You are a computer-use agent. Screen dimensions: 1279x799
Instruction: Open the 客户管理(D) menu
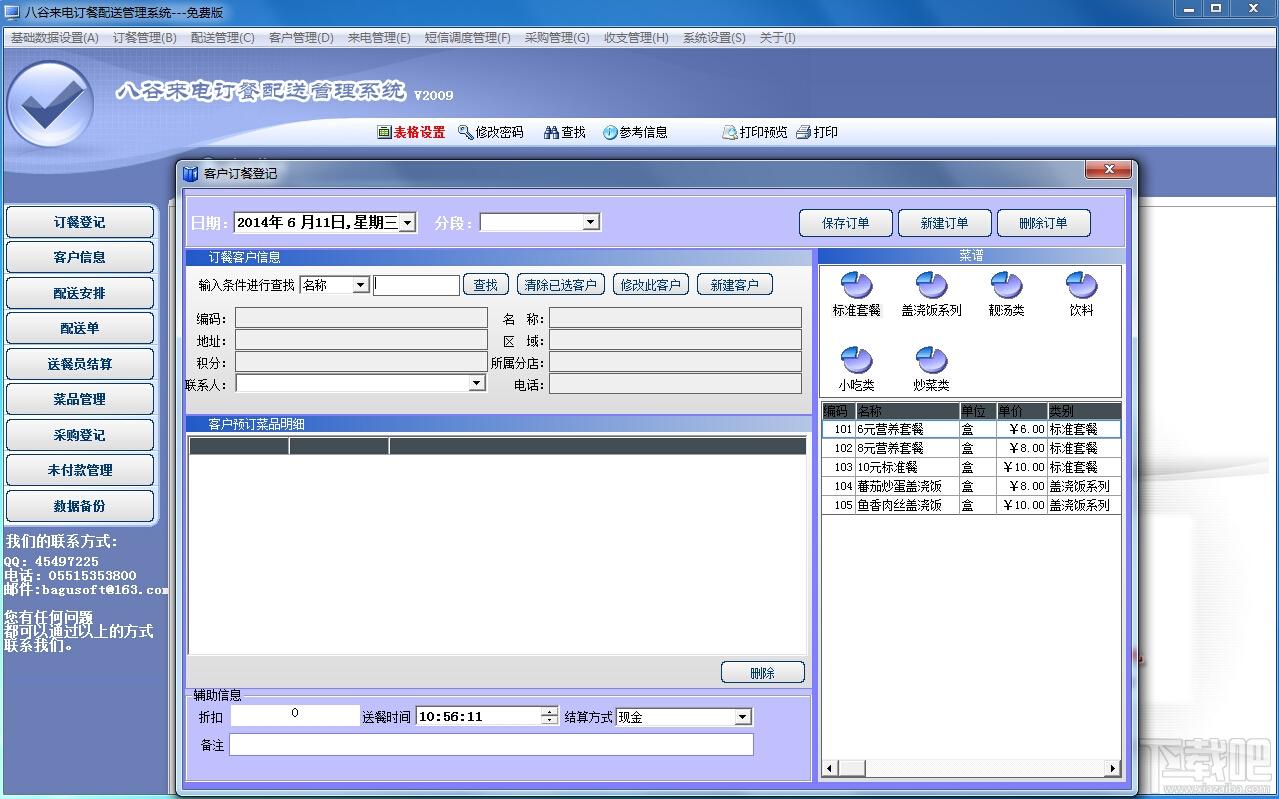pyautogui.click(x=301, y=38)
